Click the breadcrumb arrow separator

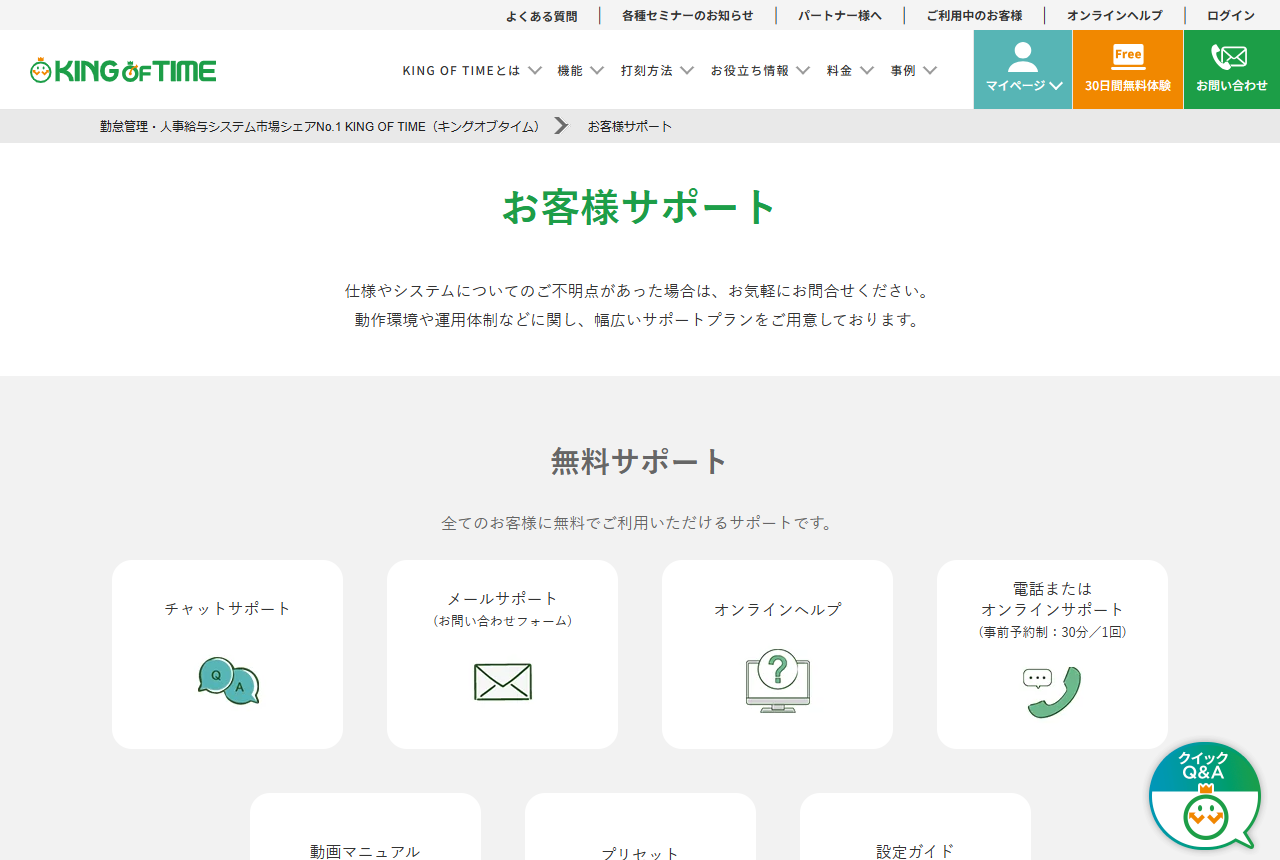click(561, 126)
